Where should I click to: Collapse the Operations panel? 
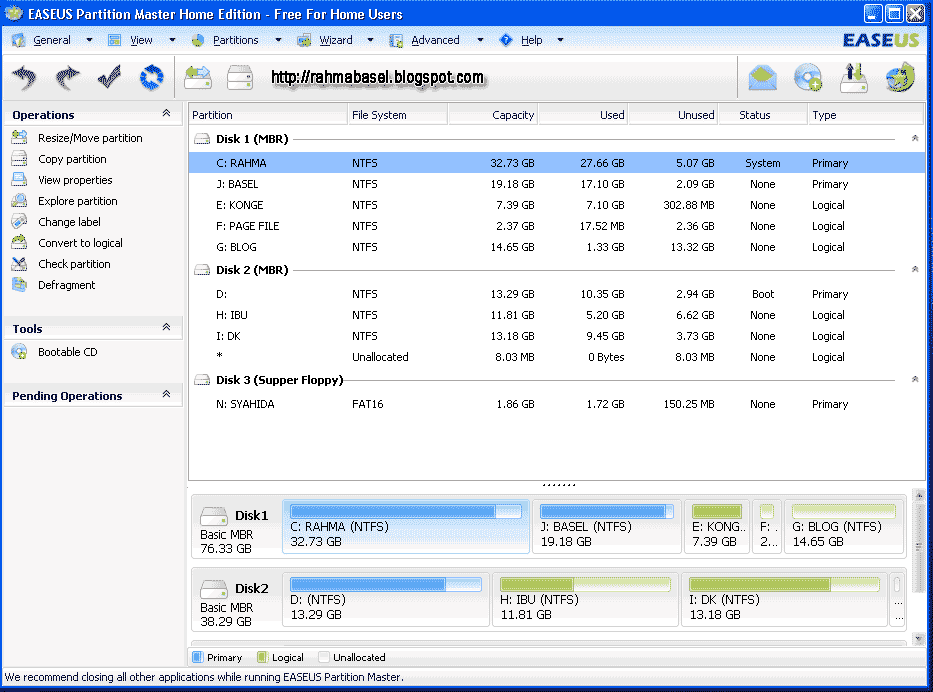point(167,113)
